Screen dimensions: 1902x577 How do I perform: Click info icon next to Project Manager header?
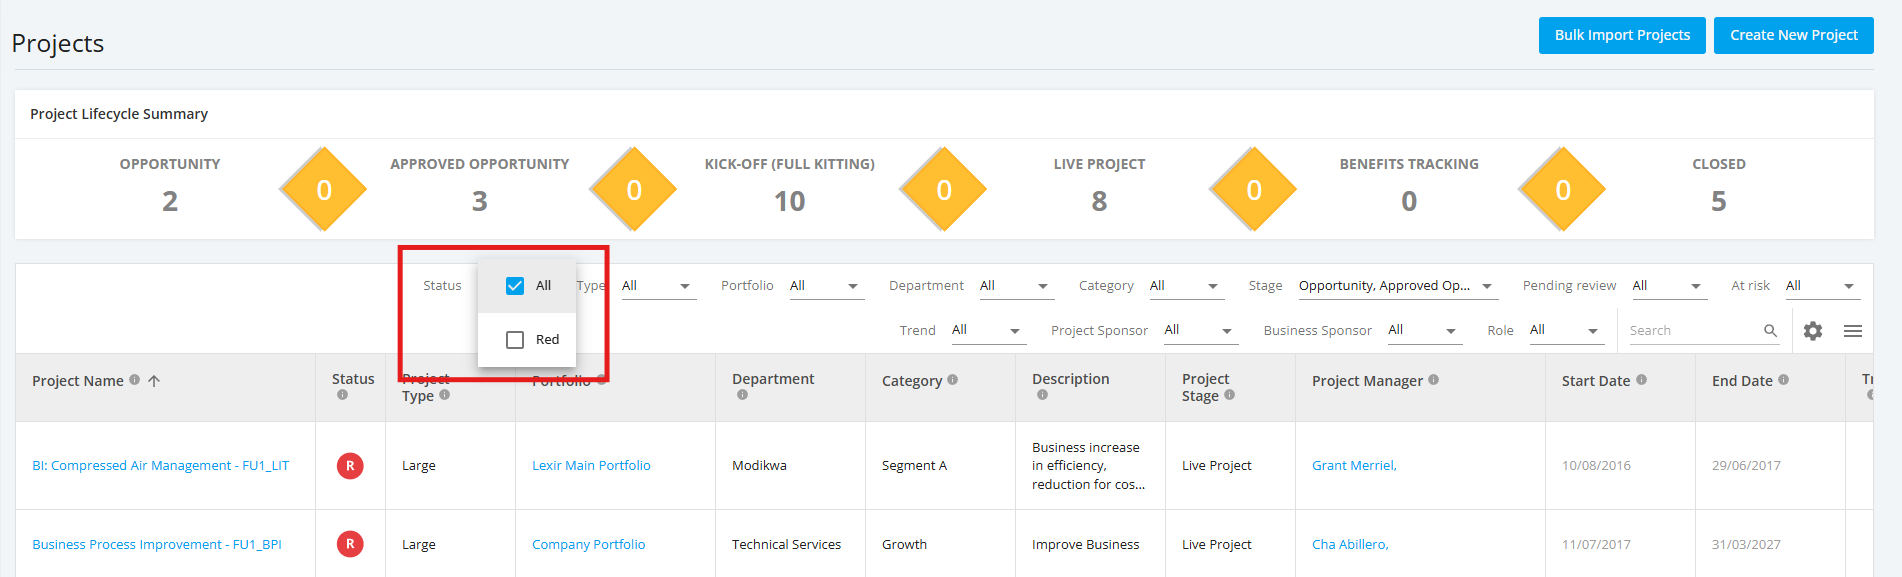(1433, 380)
